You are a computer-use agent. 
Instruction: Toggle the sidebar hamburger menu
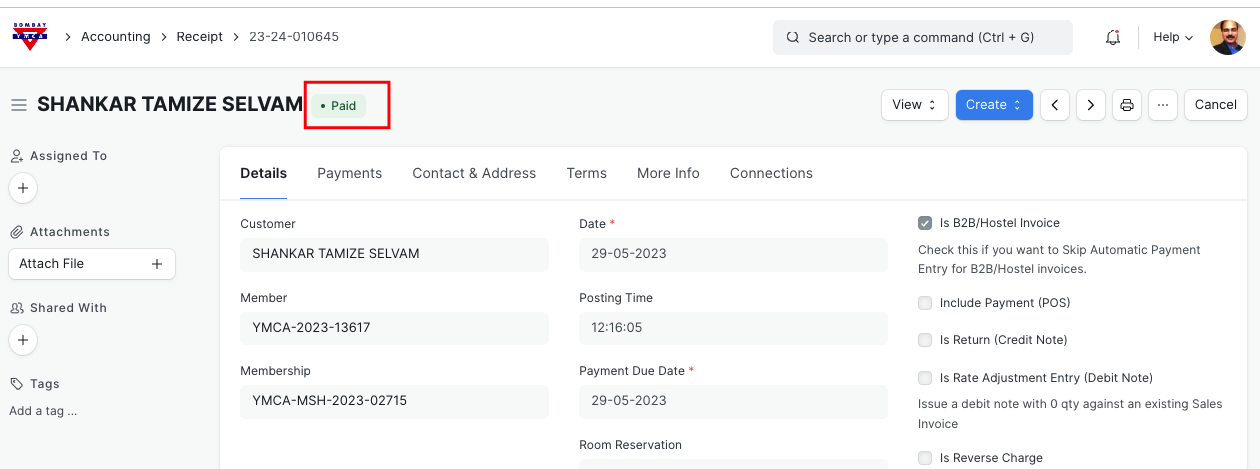tap(19, 105)
